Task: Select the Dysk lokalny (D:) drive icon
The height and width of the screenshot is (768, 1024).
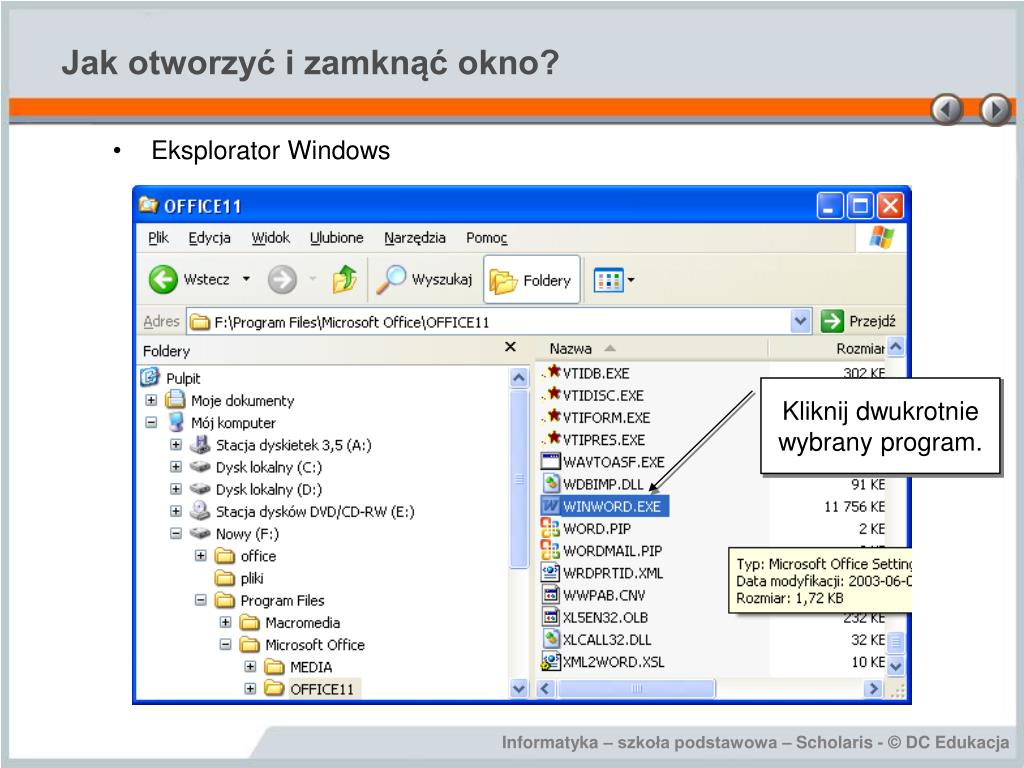Action: pos(200,489)
